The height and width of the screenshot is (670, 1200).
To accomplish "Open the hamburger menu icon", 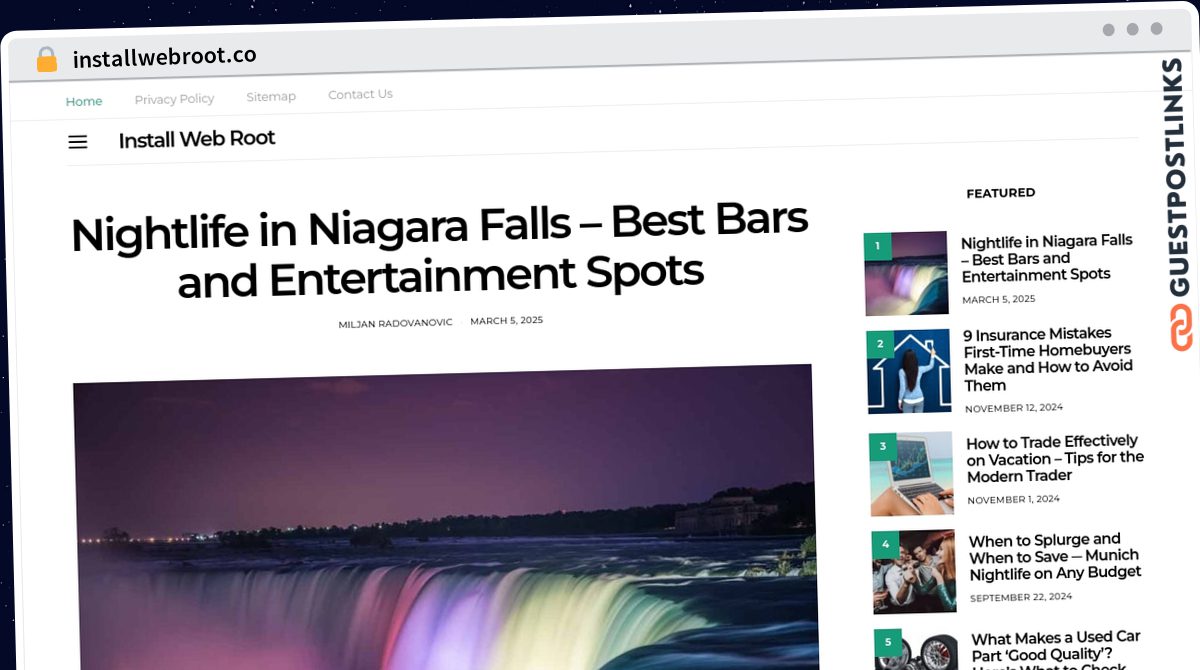I will point(77,142).
